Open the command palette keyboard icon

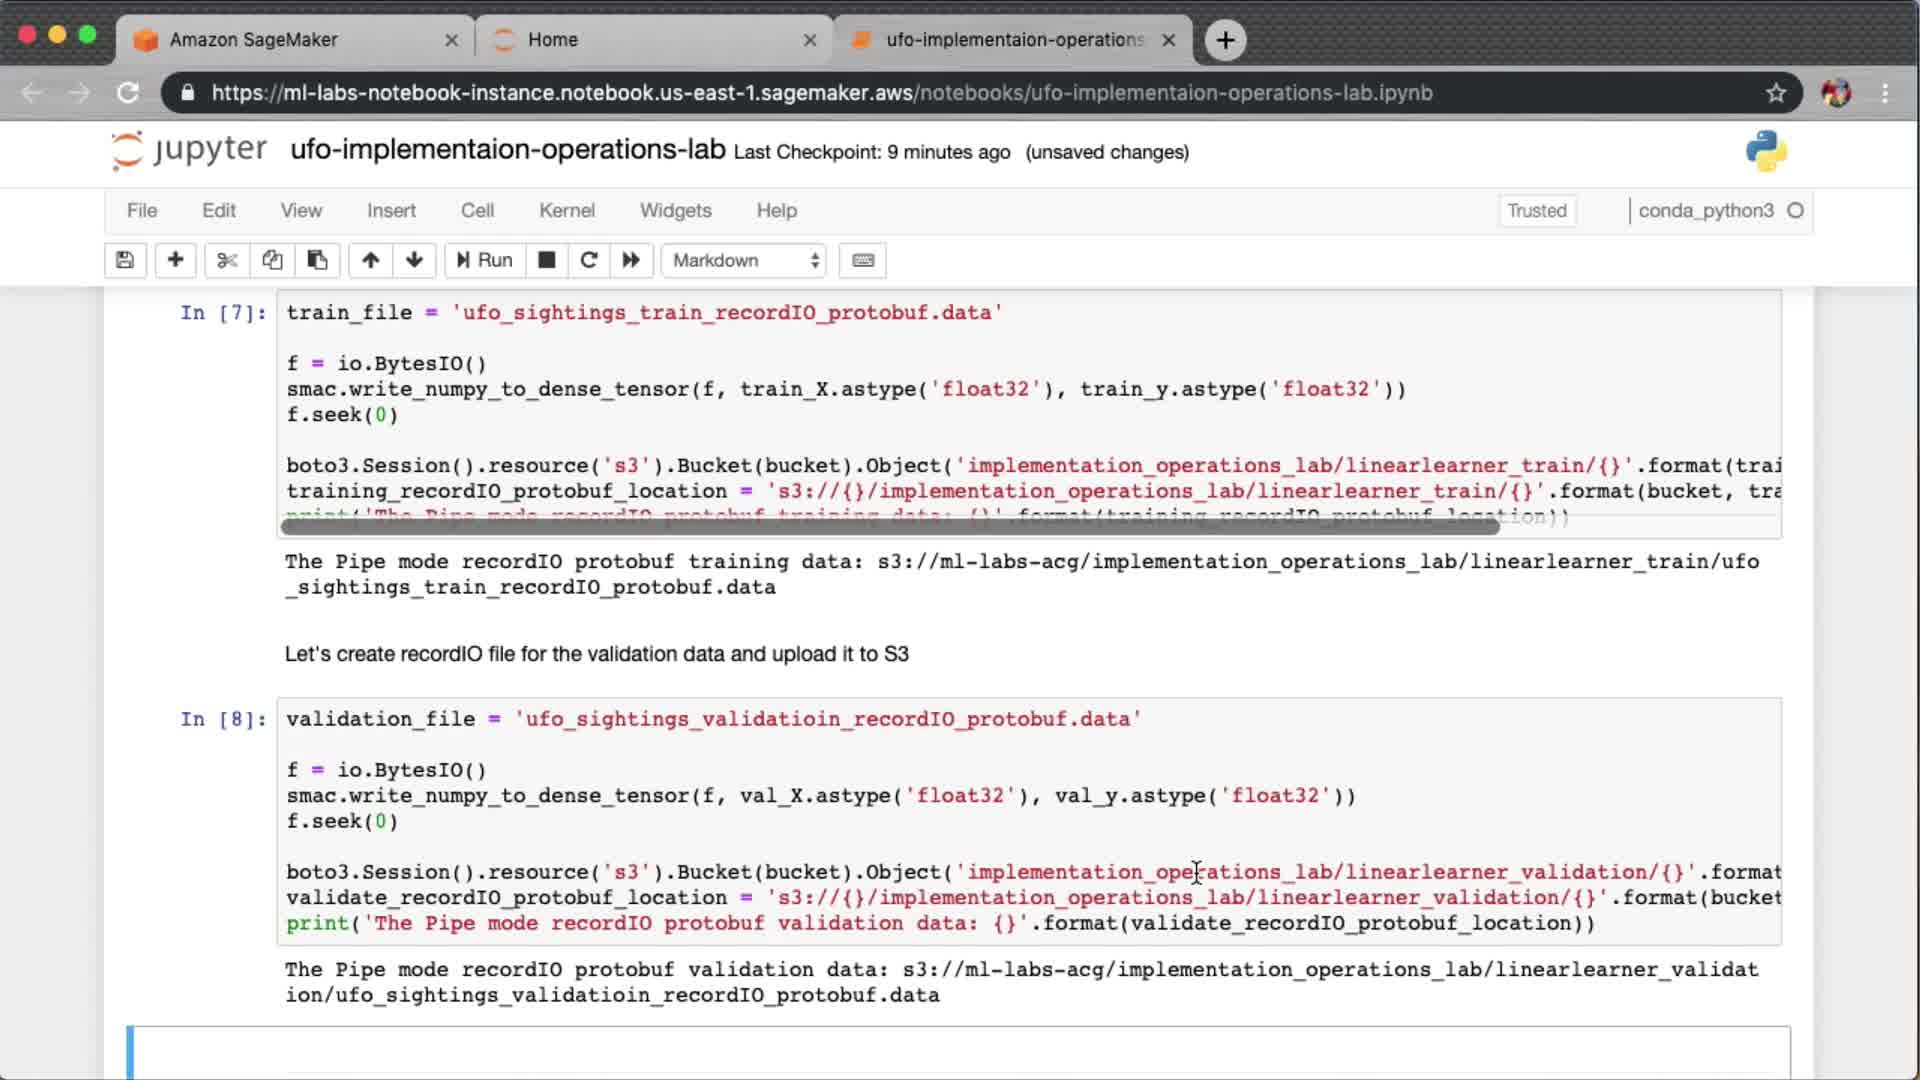point(863,260)
